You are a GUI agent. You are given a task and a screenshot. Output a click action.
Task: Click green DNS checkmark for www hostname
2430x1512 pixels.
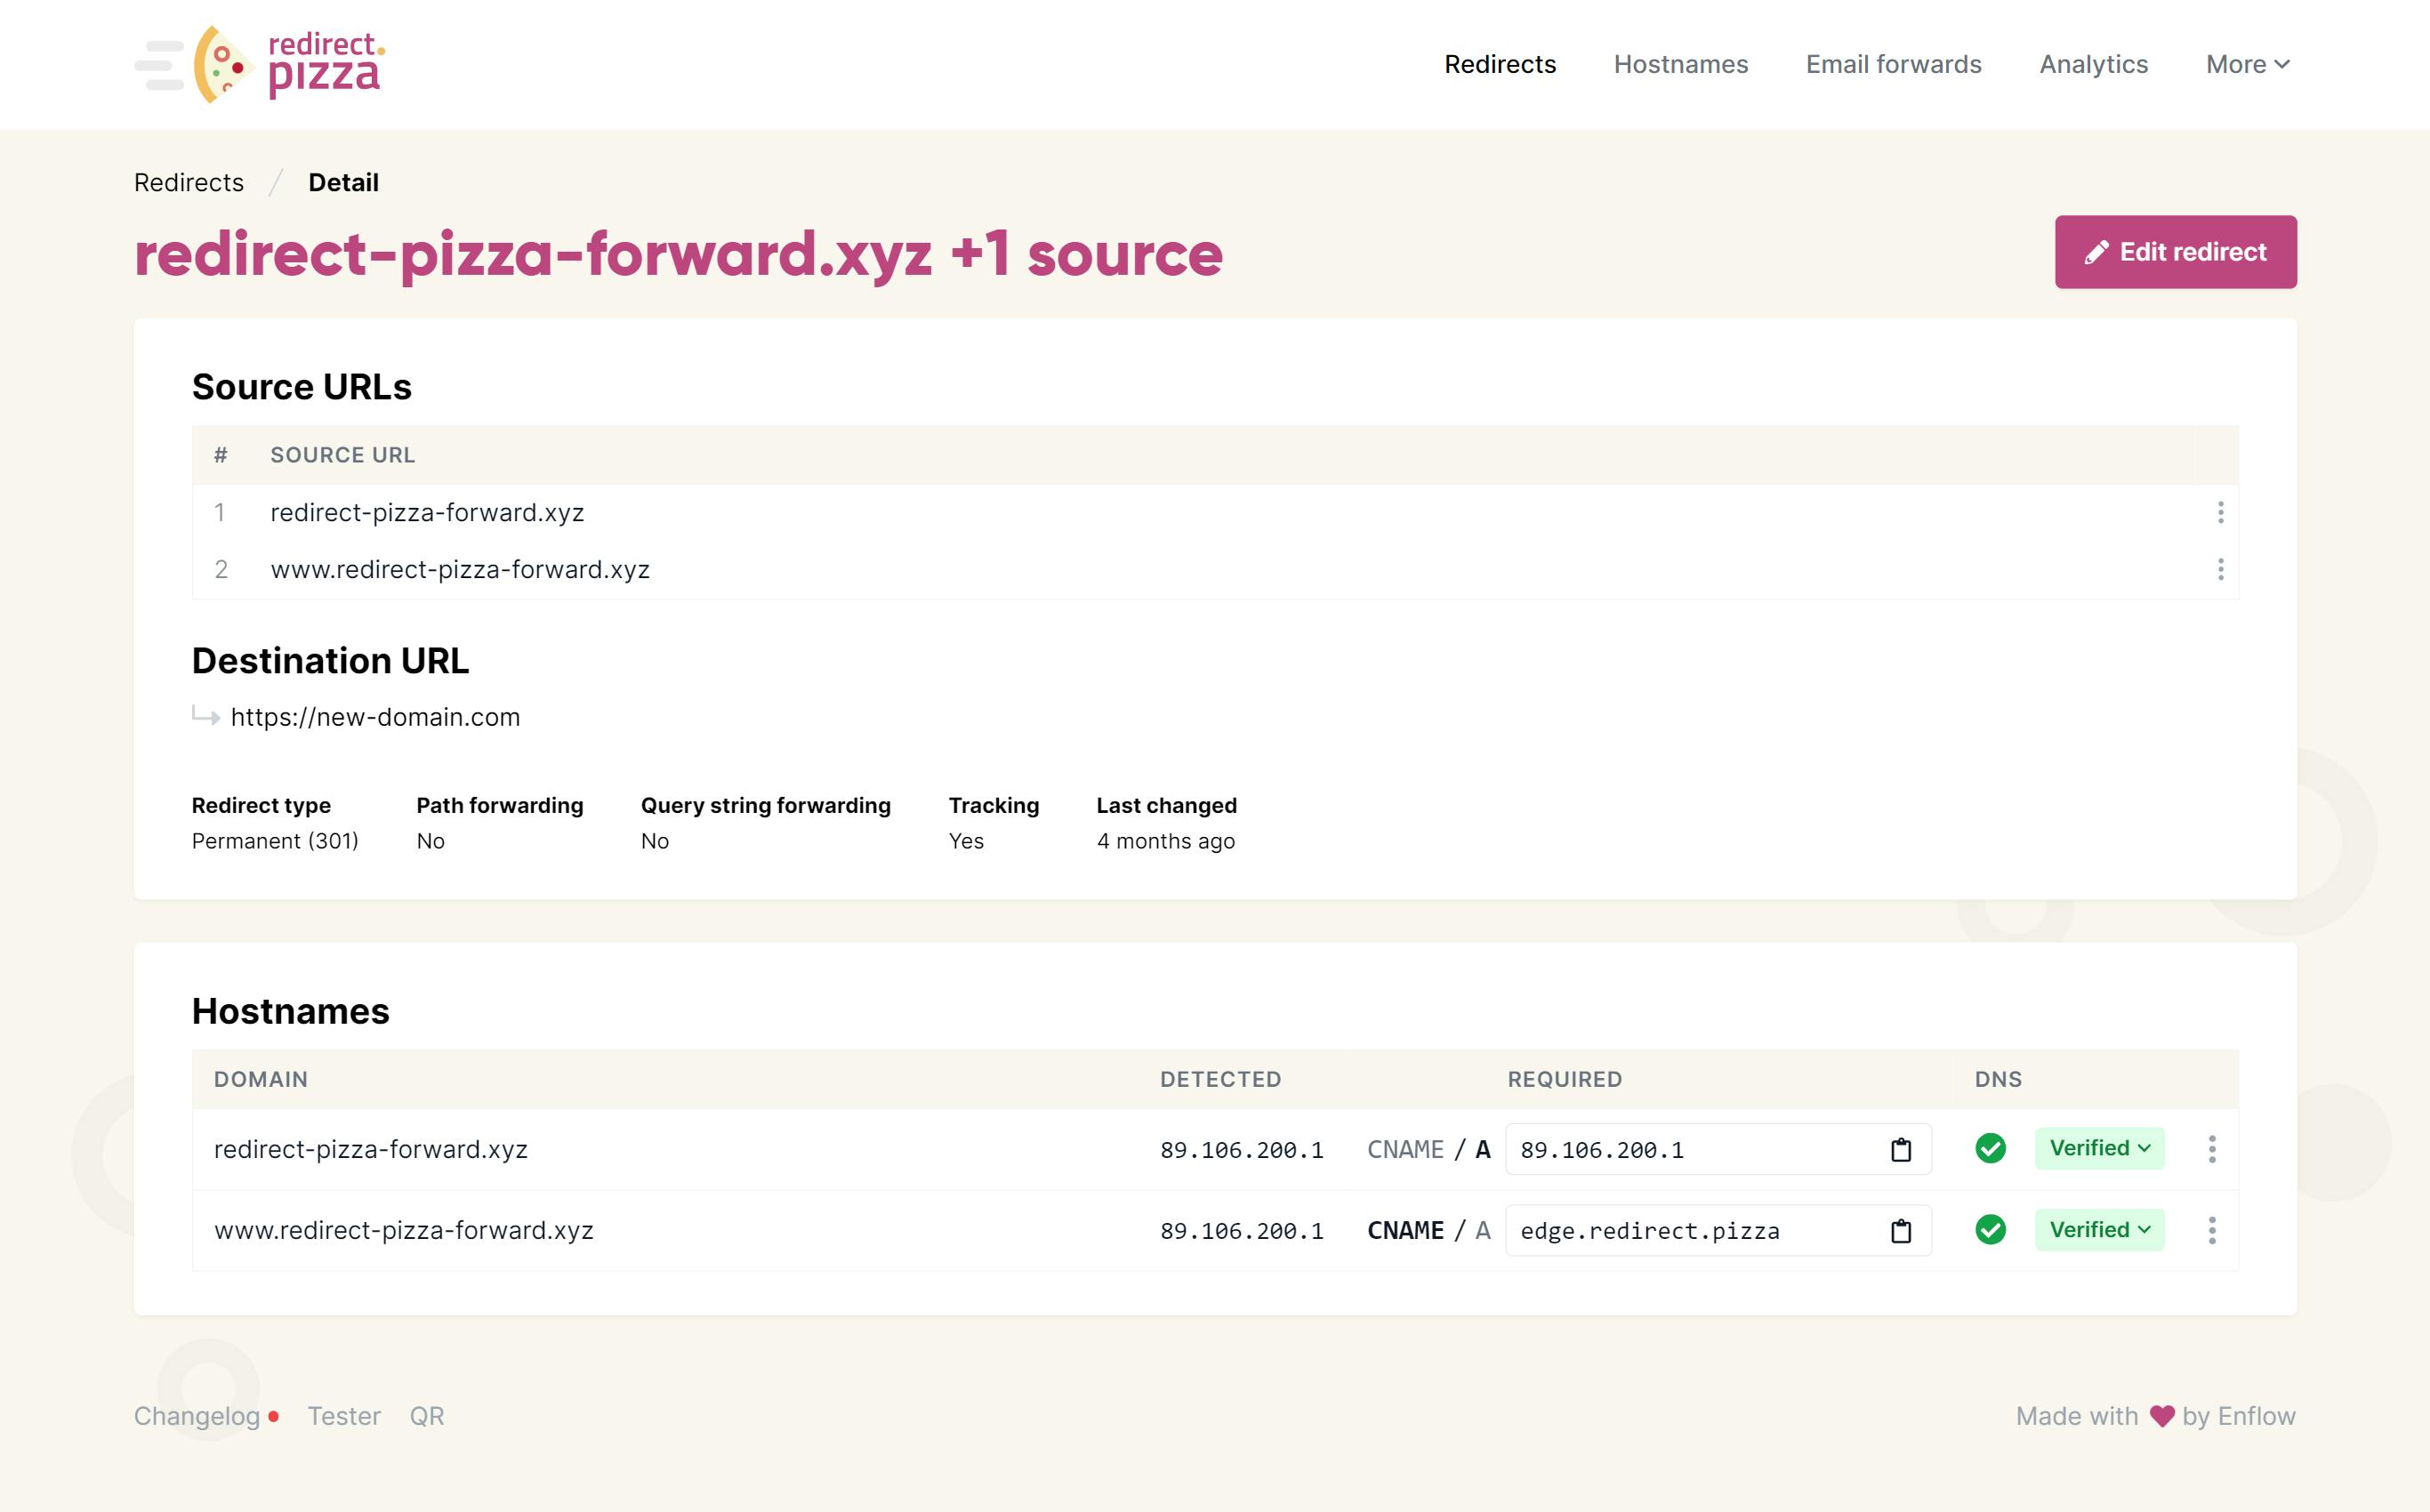[x=1990, y=1230]
